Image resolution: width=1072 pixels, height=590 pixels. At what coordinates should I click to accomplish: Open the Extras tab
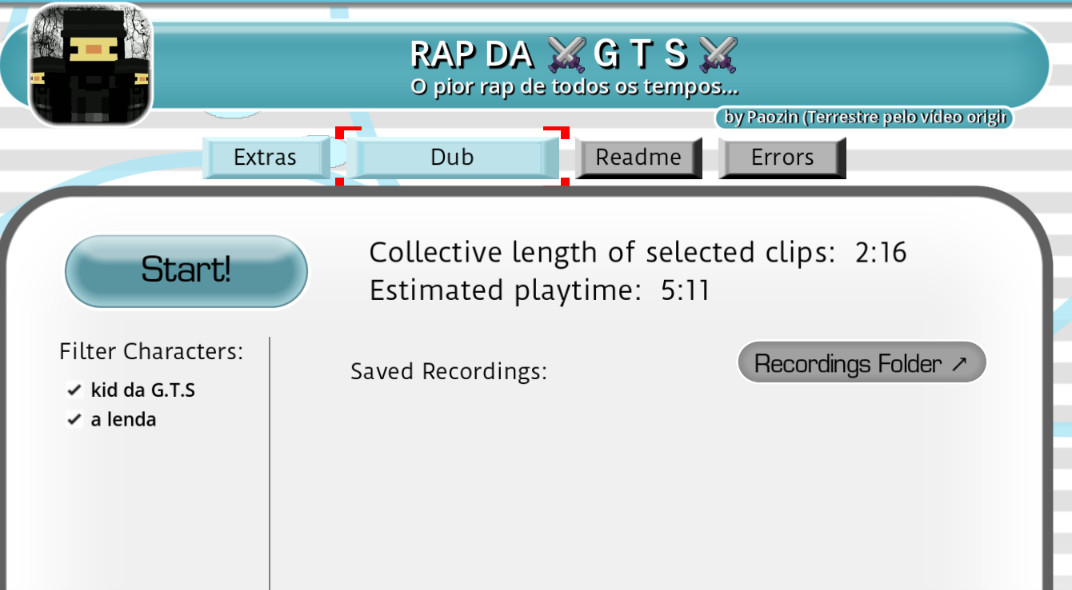pyautogui.click(x=265, y=157)
